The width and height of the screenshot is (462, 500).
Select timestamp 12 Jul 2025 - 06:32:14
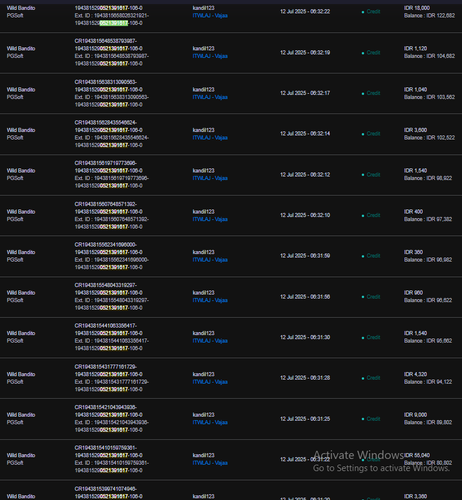(x=305, y=134)
